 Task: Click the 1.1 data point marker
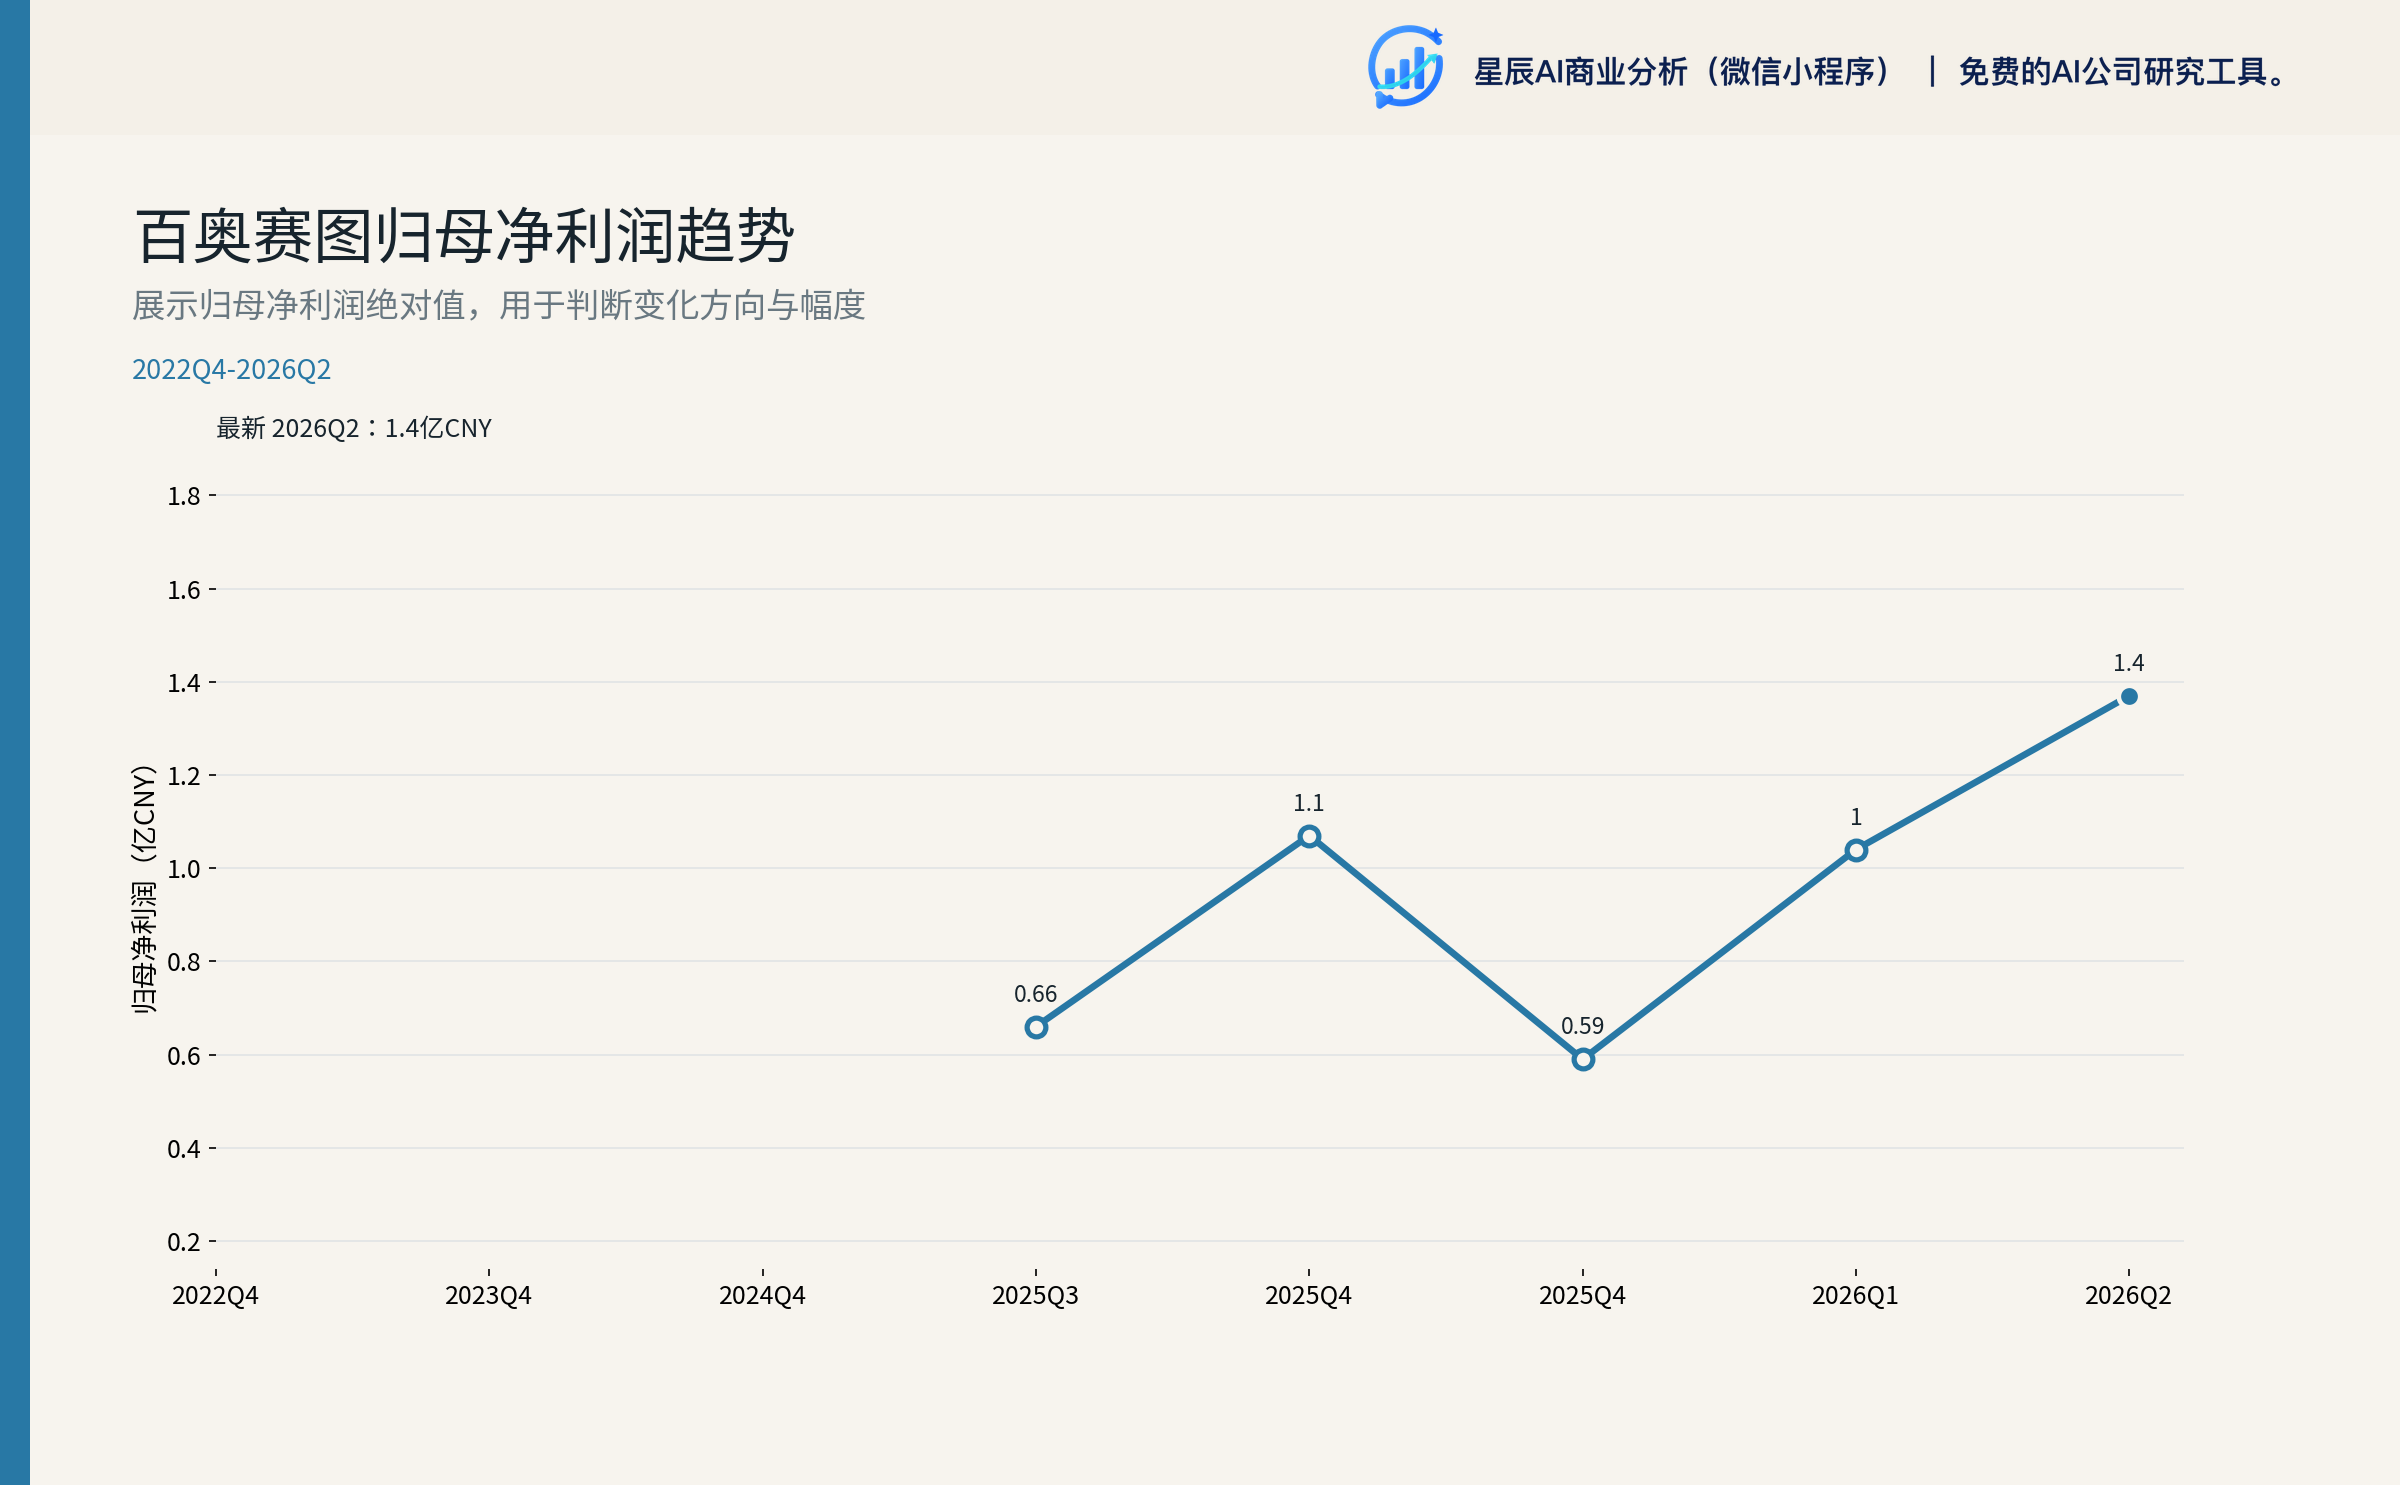pyautogui.click(x=1309, y=836)
